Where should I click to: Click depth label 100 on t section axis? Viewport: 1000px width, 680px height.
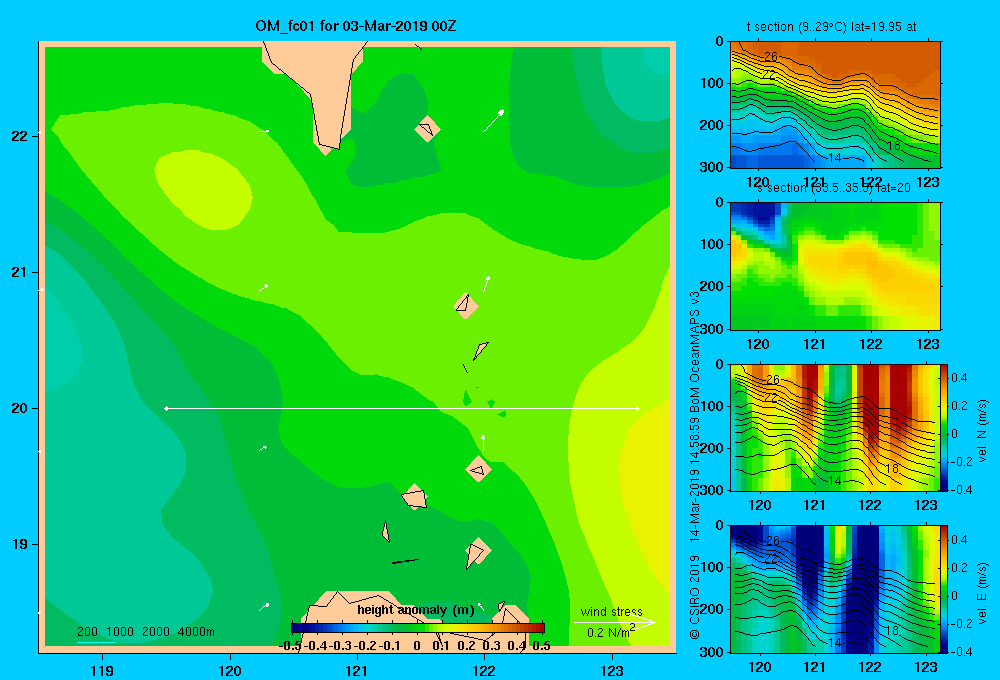coord(712,83)
